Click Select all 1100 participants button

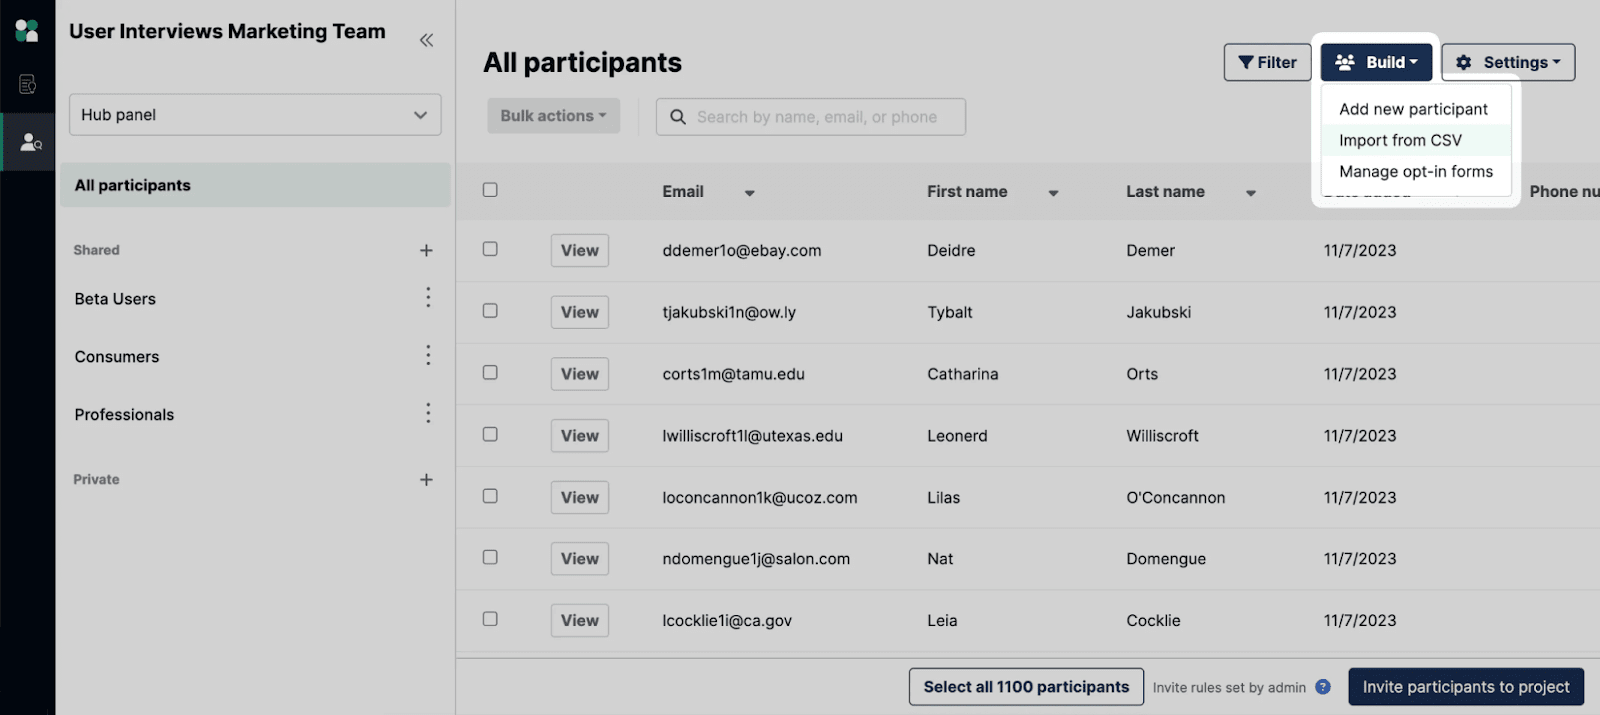[x=1026, y=687]
